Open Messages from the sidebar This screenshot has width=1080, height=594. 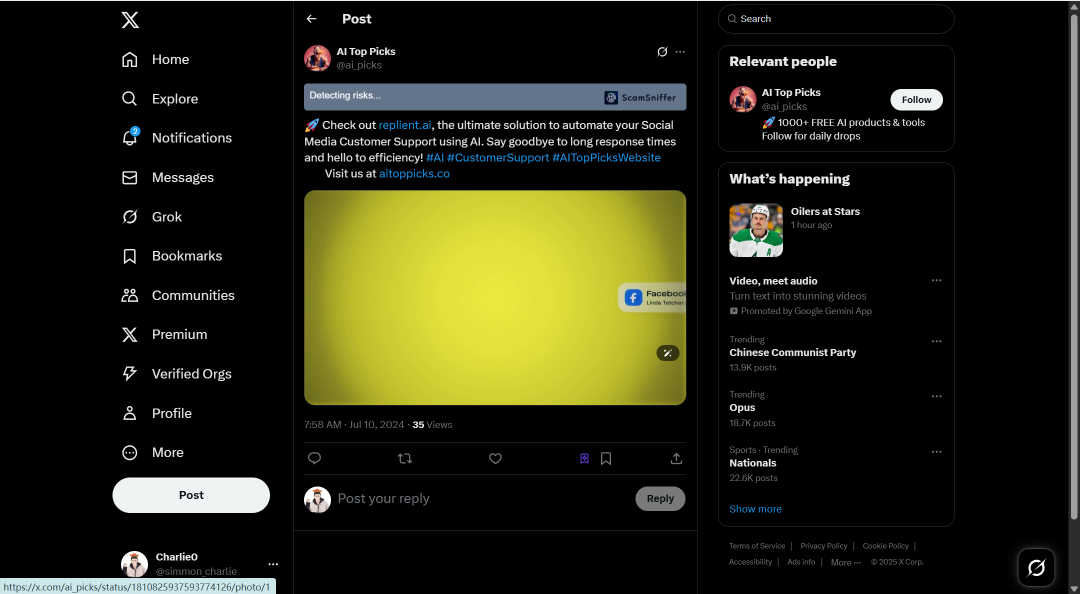(x=167, y=177)
